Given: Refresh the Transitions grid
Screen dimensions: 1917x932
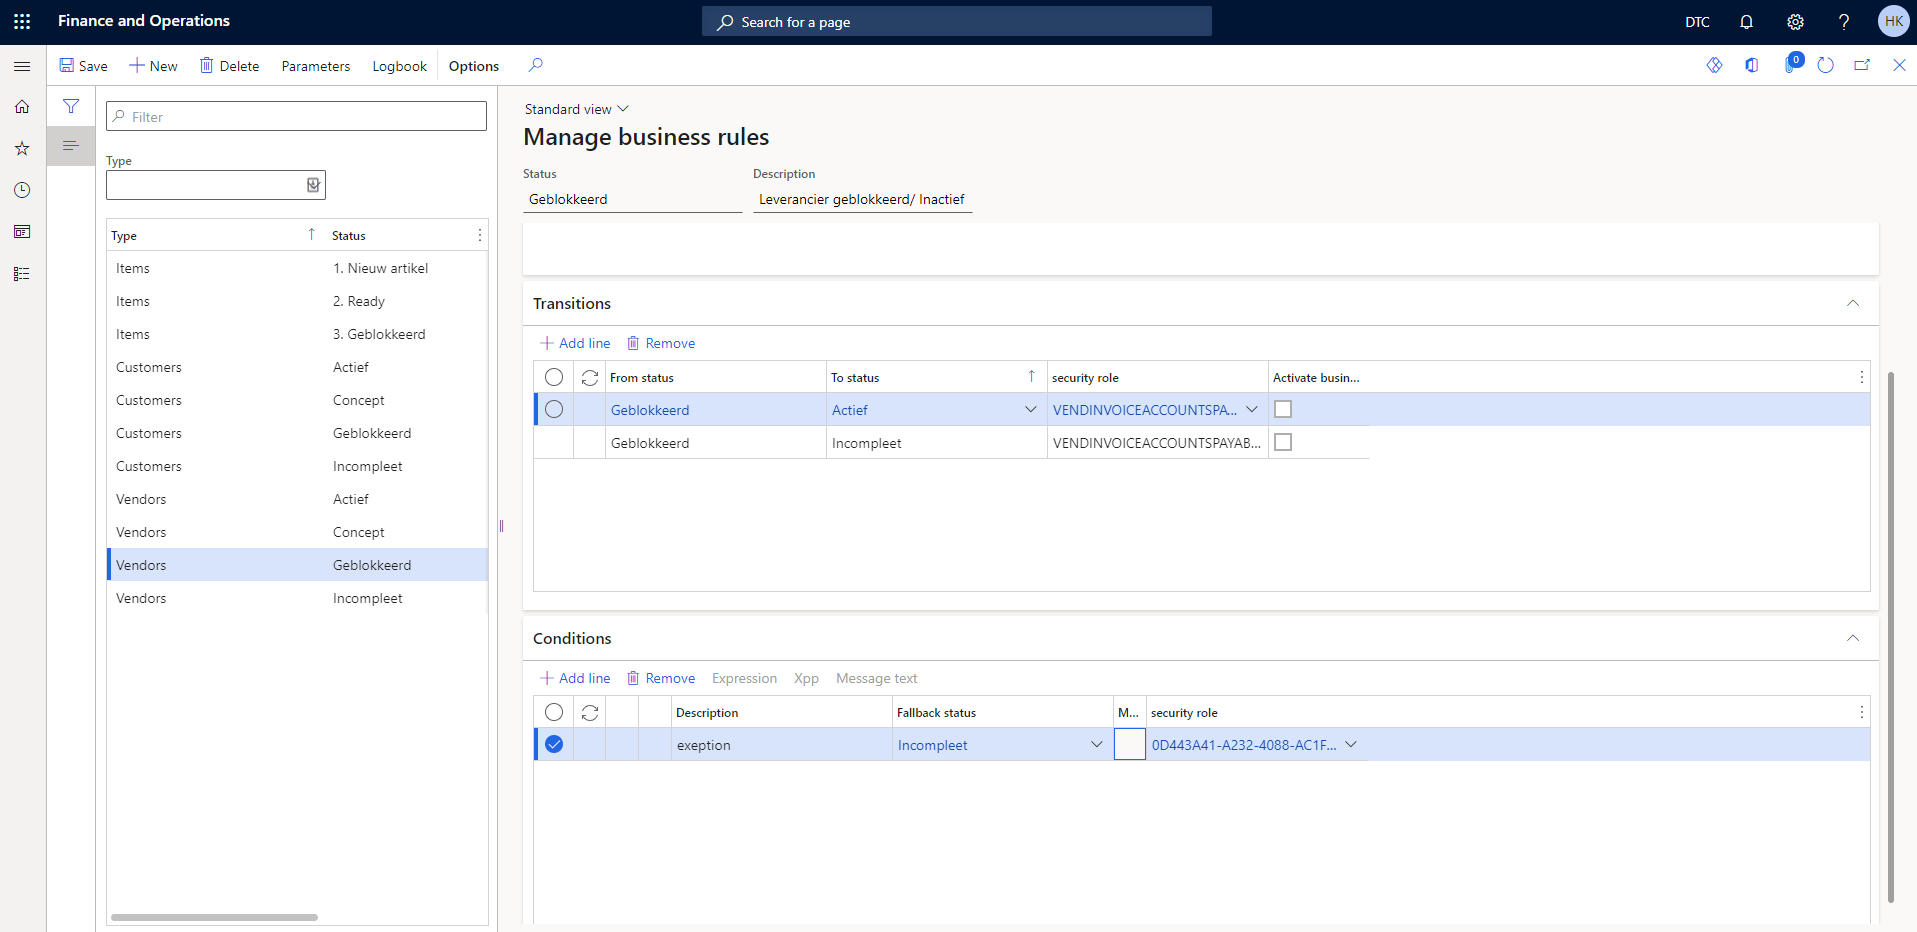Looking at the screenshot, I should (590, 377).
